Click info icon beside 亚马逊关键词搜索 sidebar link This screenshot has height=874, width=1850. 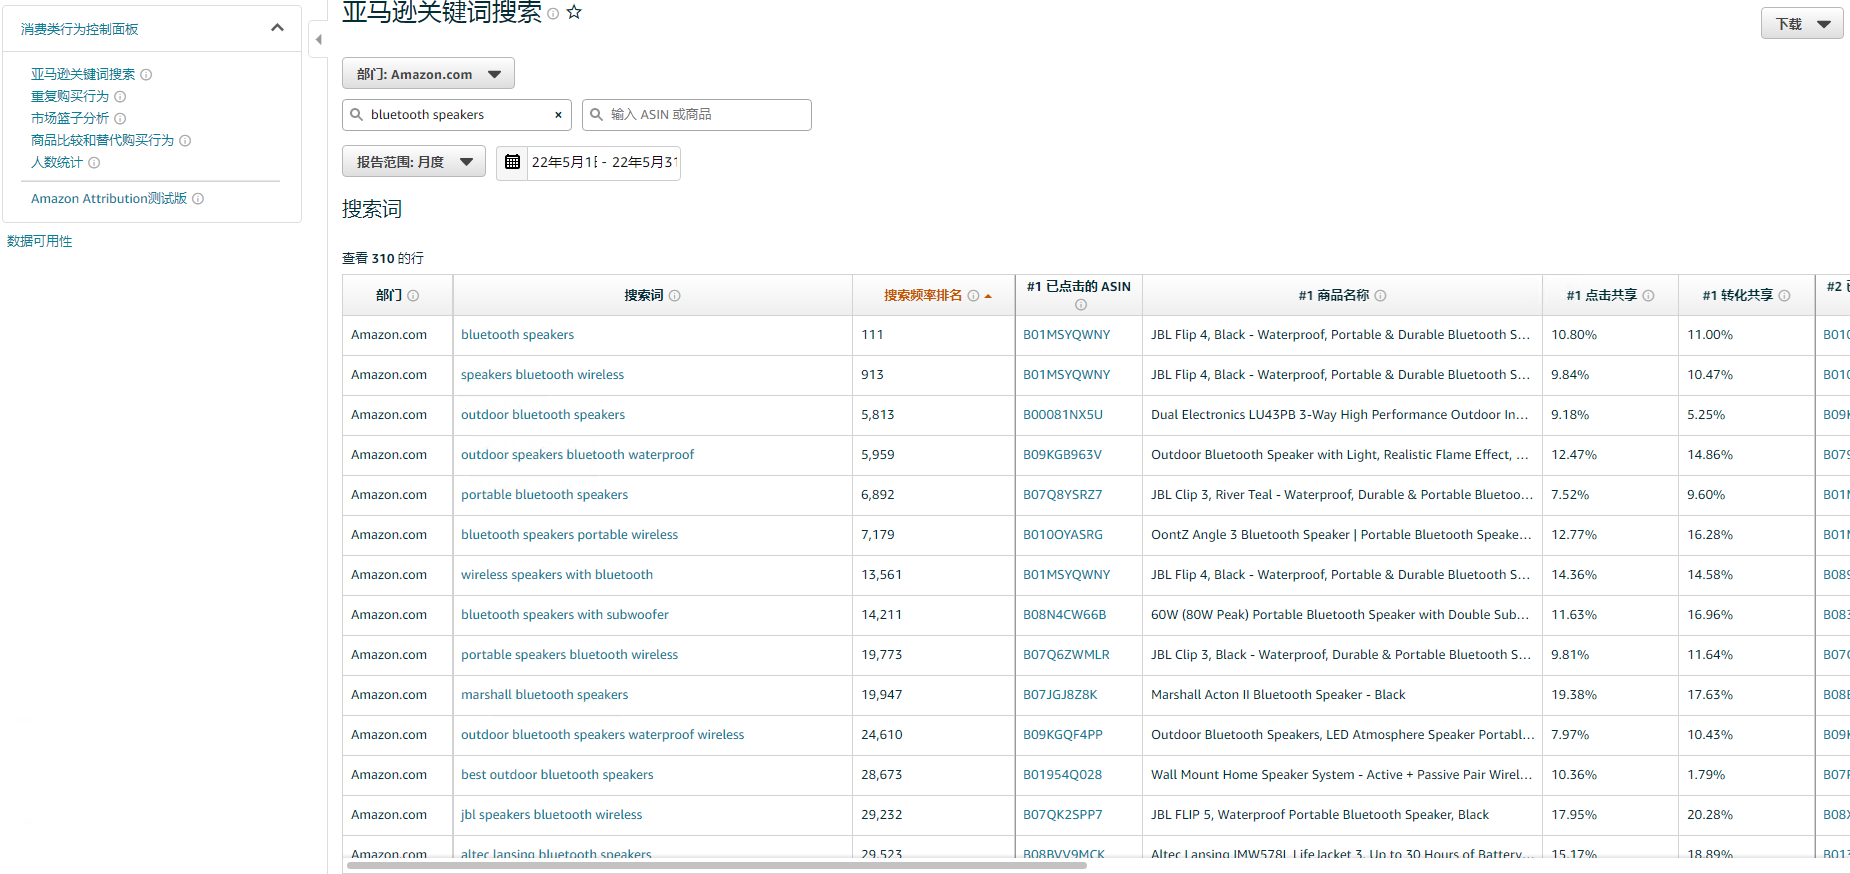pos(146,75)
